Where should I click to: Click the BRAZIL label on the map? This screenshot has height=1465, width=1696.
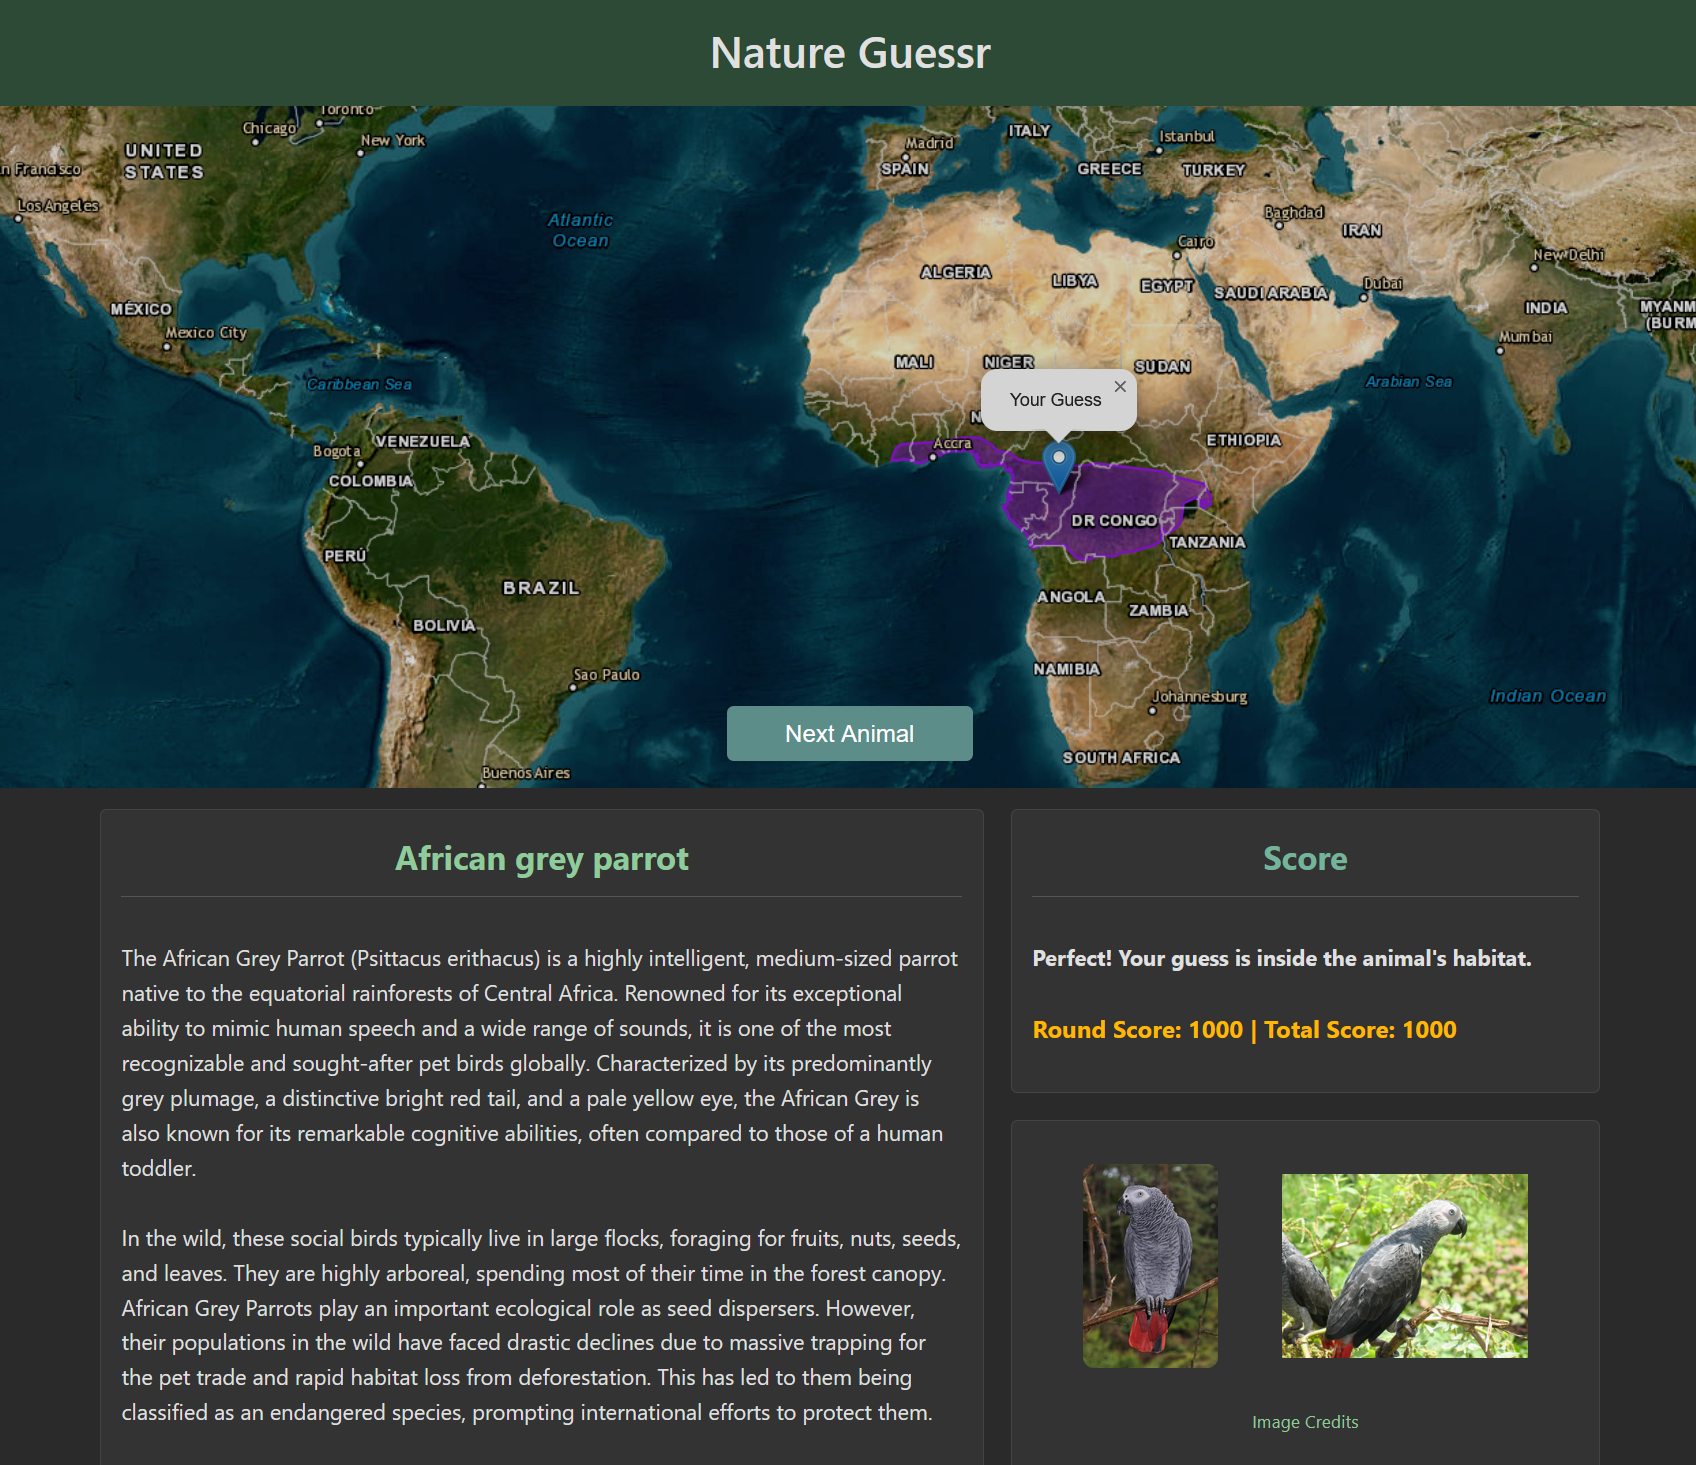541,588
